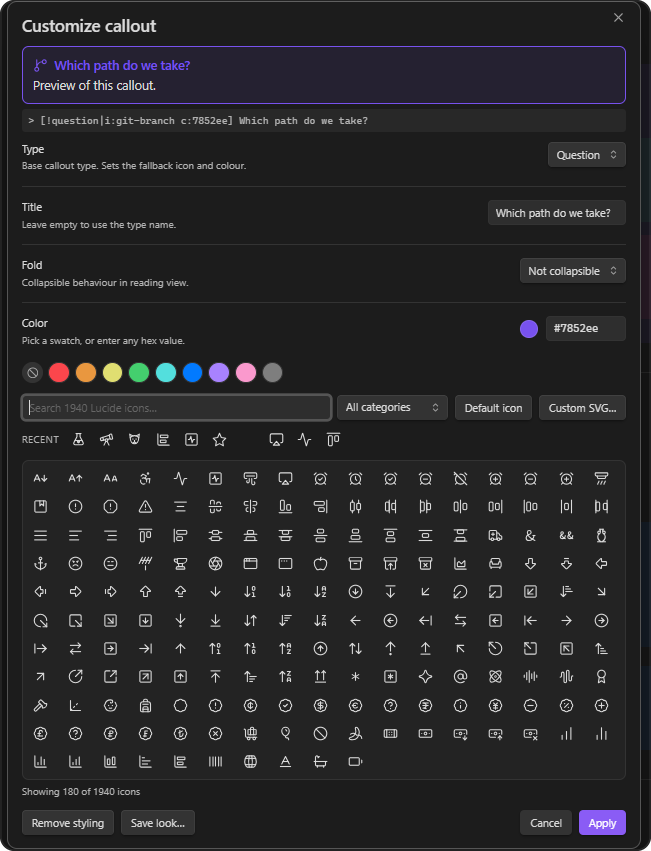The width and height of the screenshot is (651, 851).
Task: Select the armchair icon
Action: (x=495, y=564)
